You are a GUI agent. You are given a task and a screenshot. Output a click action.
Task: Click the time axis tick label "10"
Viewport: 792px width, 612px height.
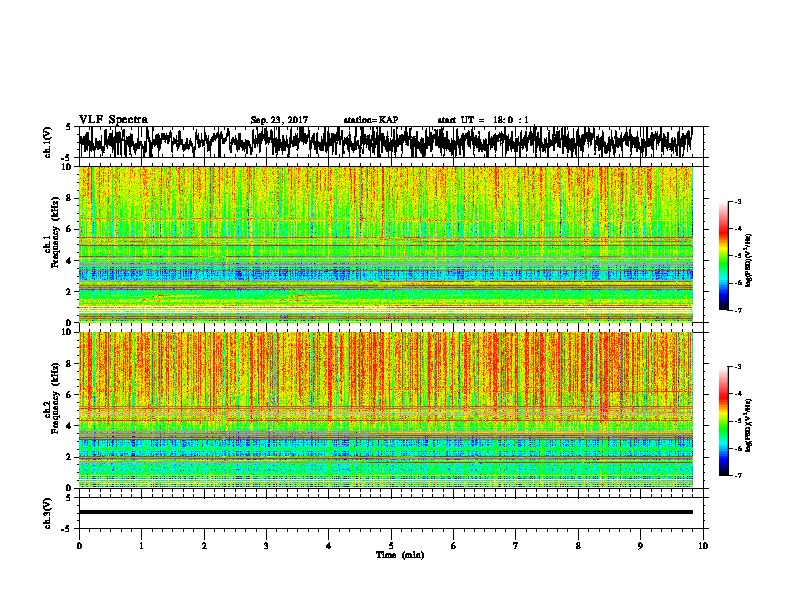tap(703, 546)
